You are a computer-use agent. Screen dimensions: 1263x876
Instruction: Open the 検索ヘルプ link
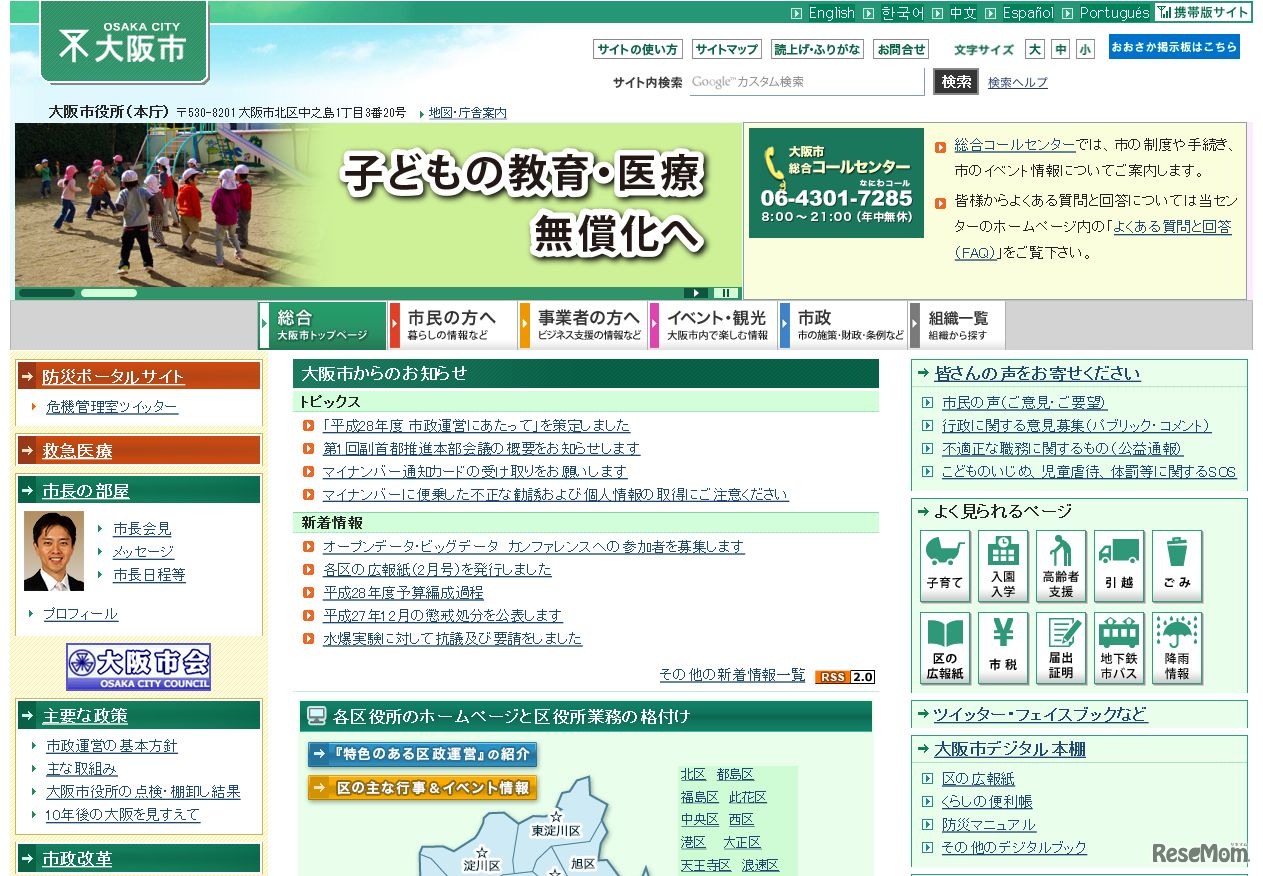pos(1018,83)
